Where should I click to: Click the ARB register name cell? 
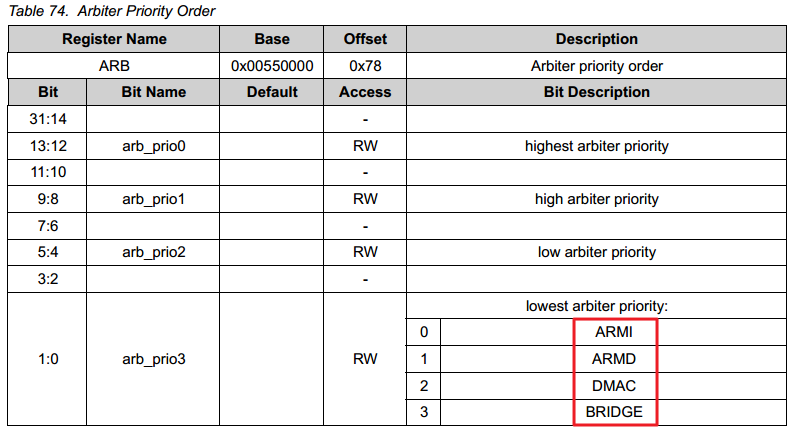tap(114, 66)
